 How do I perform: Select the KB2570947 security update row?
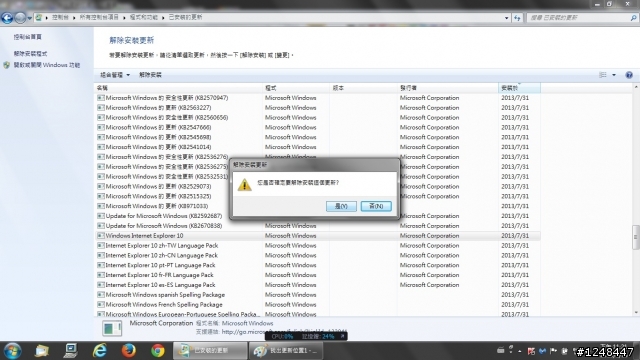coord(318,98)
